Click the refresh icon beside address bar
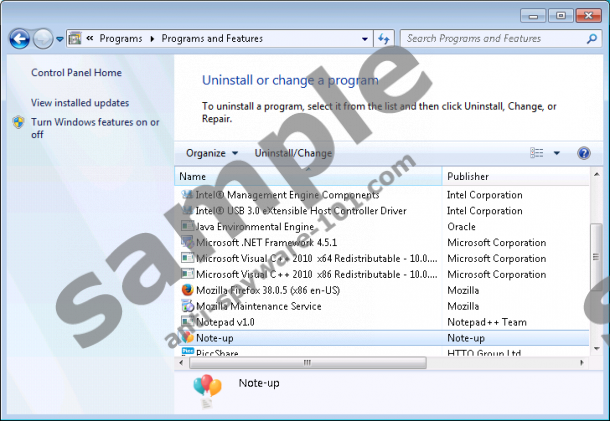 pos(384,39)
